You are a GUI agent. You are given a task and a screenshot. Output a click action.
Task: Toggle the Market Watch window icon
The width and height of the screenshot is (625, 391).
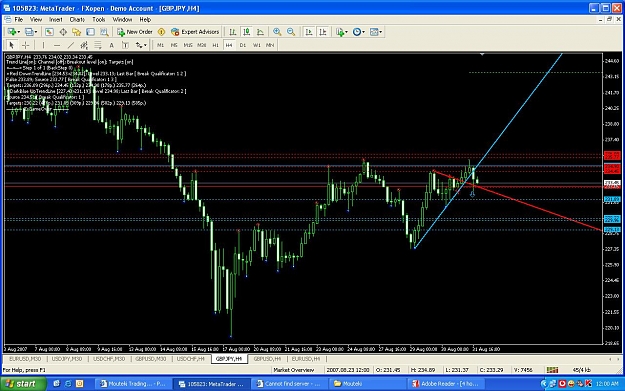coord(49,32)
